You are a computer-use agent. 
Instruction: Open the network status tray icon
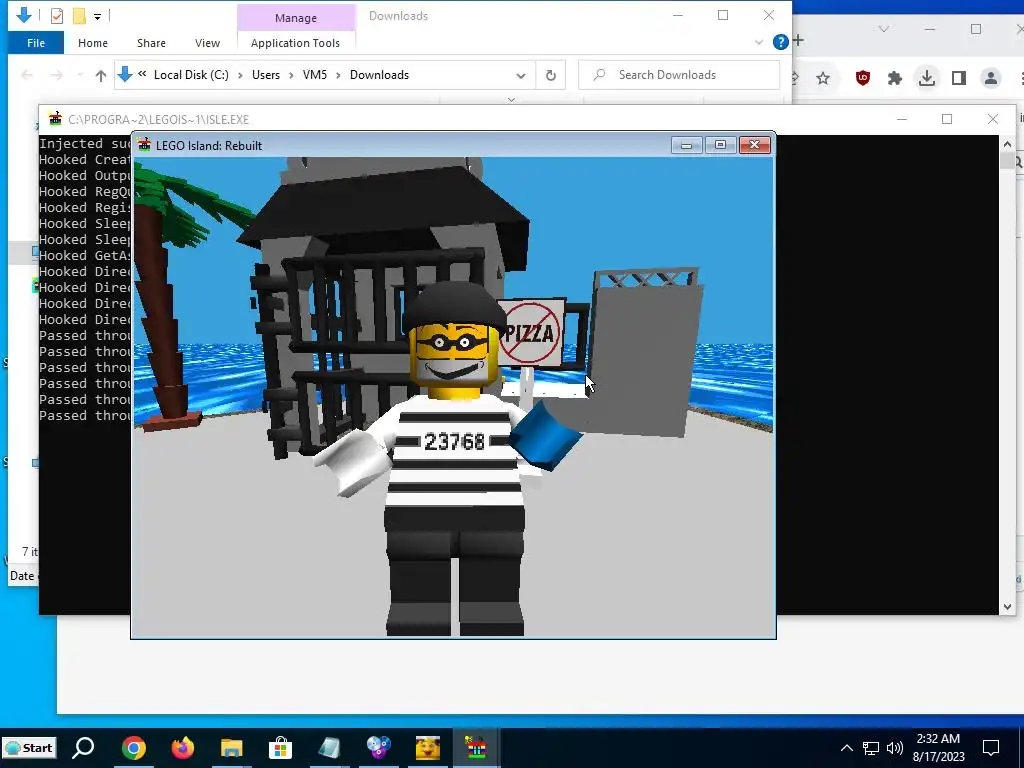coord(871,748)
